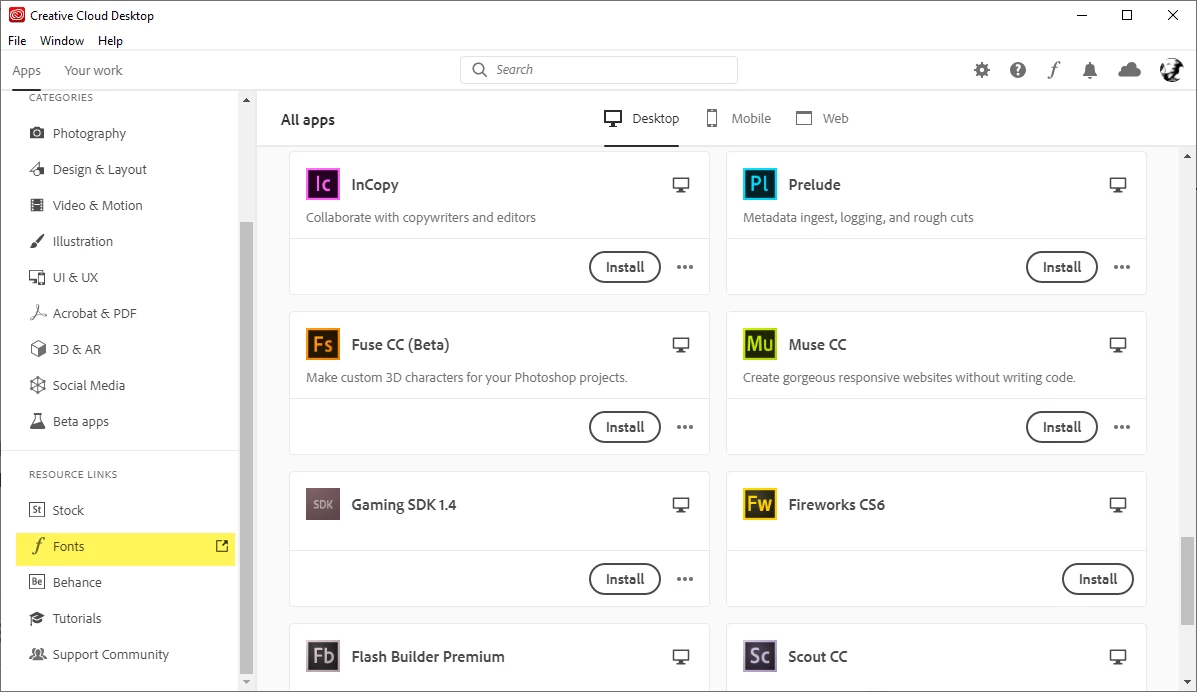This screenshot has width=1197, height=692.
Task: Switch to Mobile apps tab
Action: [x=738, y=118]
